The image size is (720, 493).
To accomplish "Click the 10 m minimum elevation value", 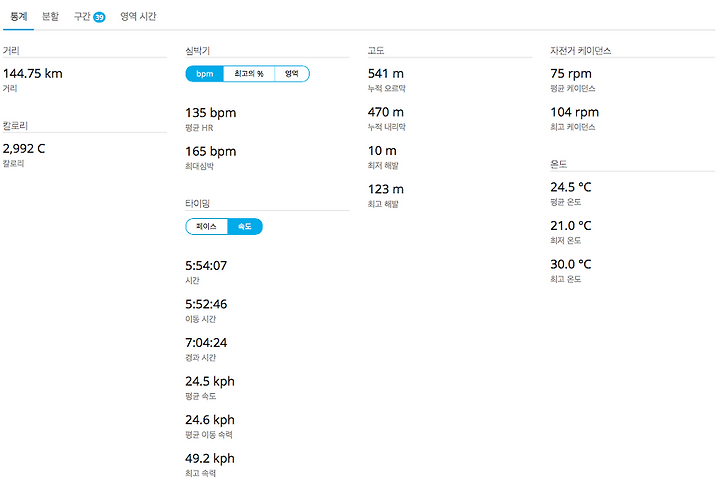I will (382, 151).
